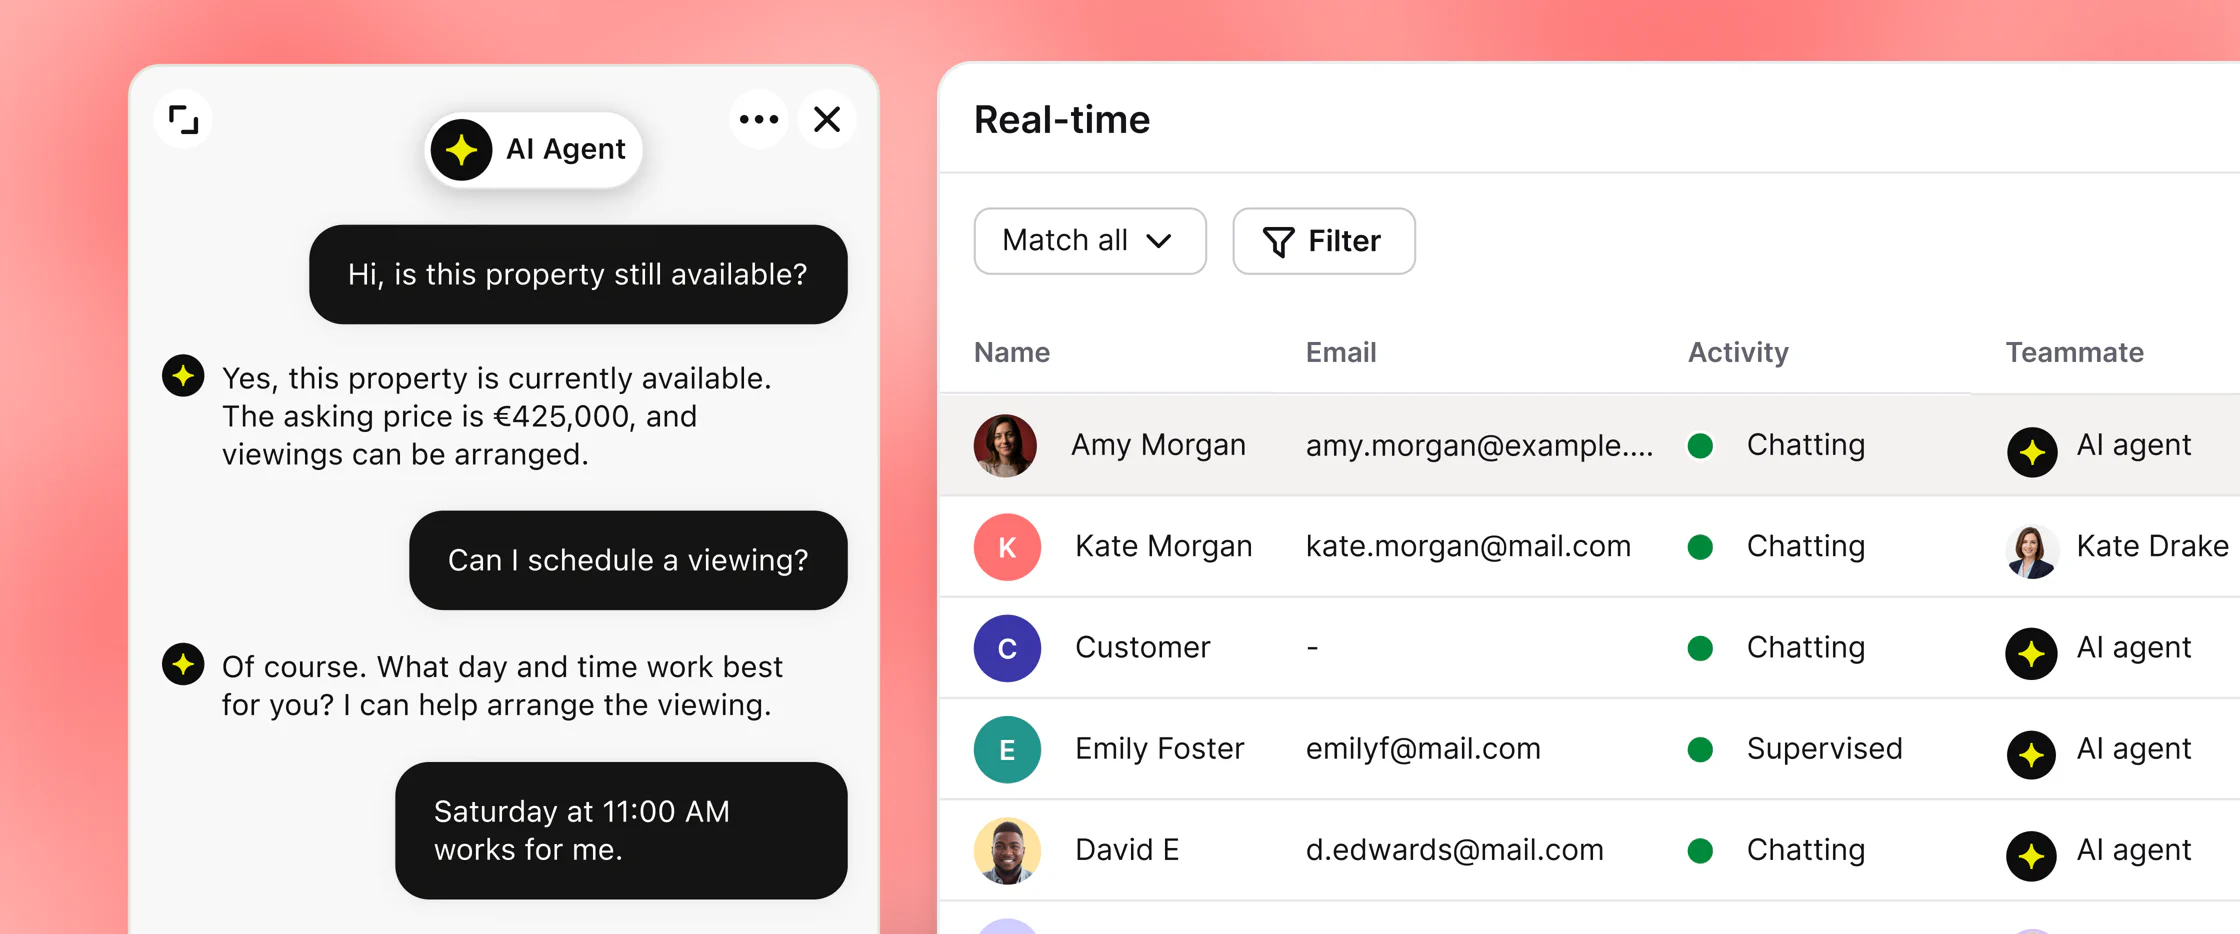Expand the chat widget with the corner icon

(183, 120)
